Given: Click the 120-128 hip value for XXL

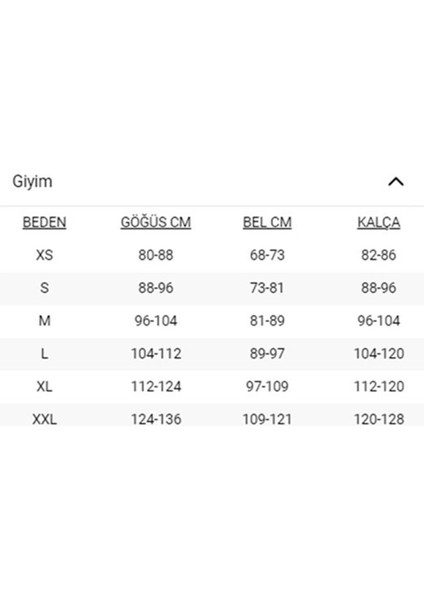Looking at the screenshot, I should tap(379, 419).
